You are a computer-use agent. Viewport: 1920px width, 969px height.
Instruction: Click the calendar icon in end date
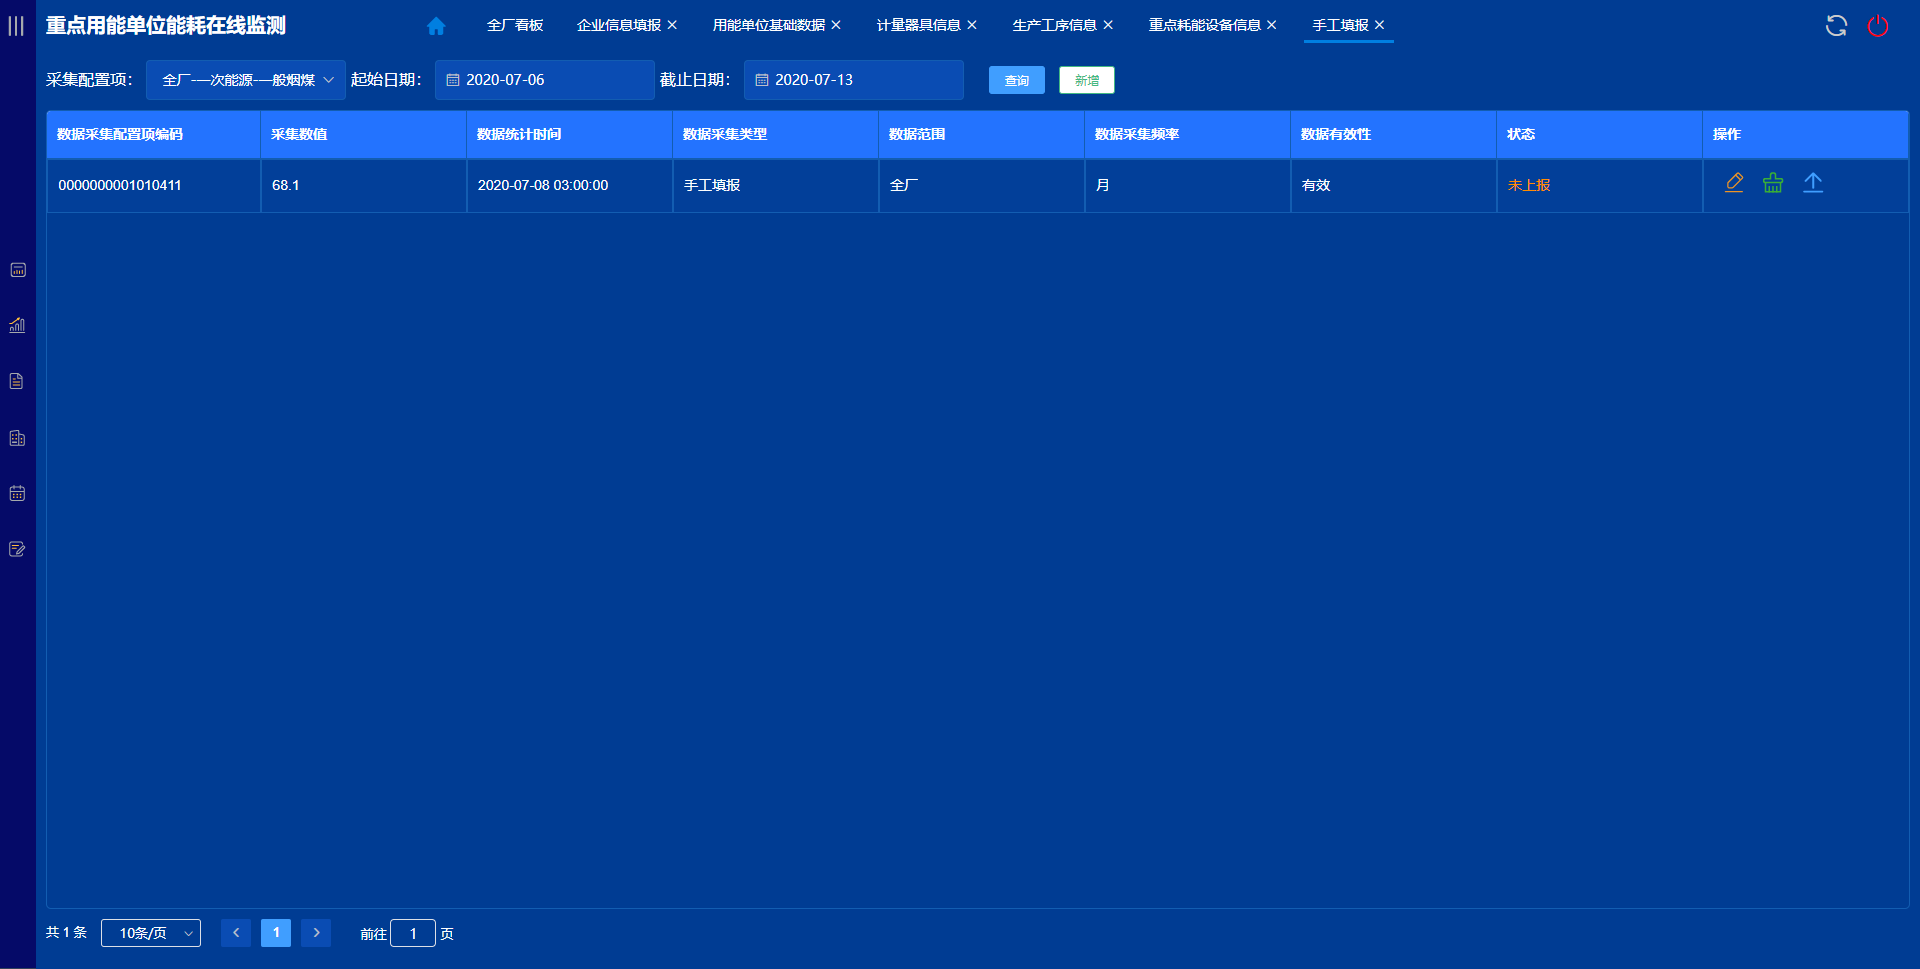coord(762,80)
